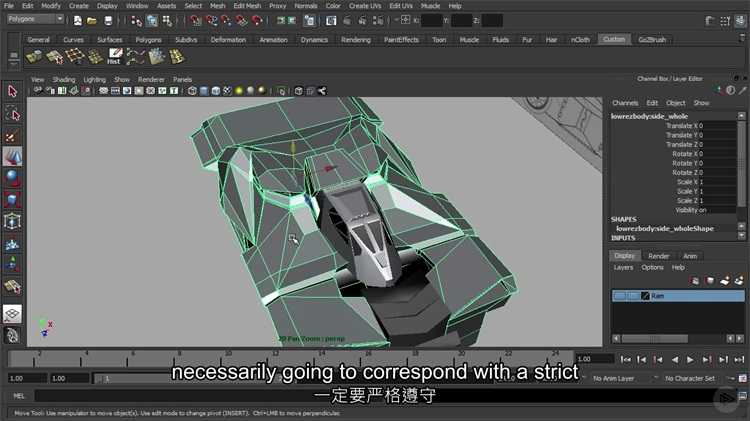This screenshot has width=750, height=421.
Task: Open the Channels menu in Channel Box
Action: click(x=625, y=103)
